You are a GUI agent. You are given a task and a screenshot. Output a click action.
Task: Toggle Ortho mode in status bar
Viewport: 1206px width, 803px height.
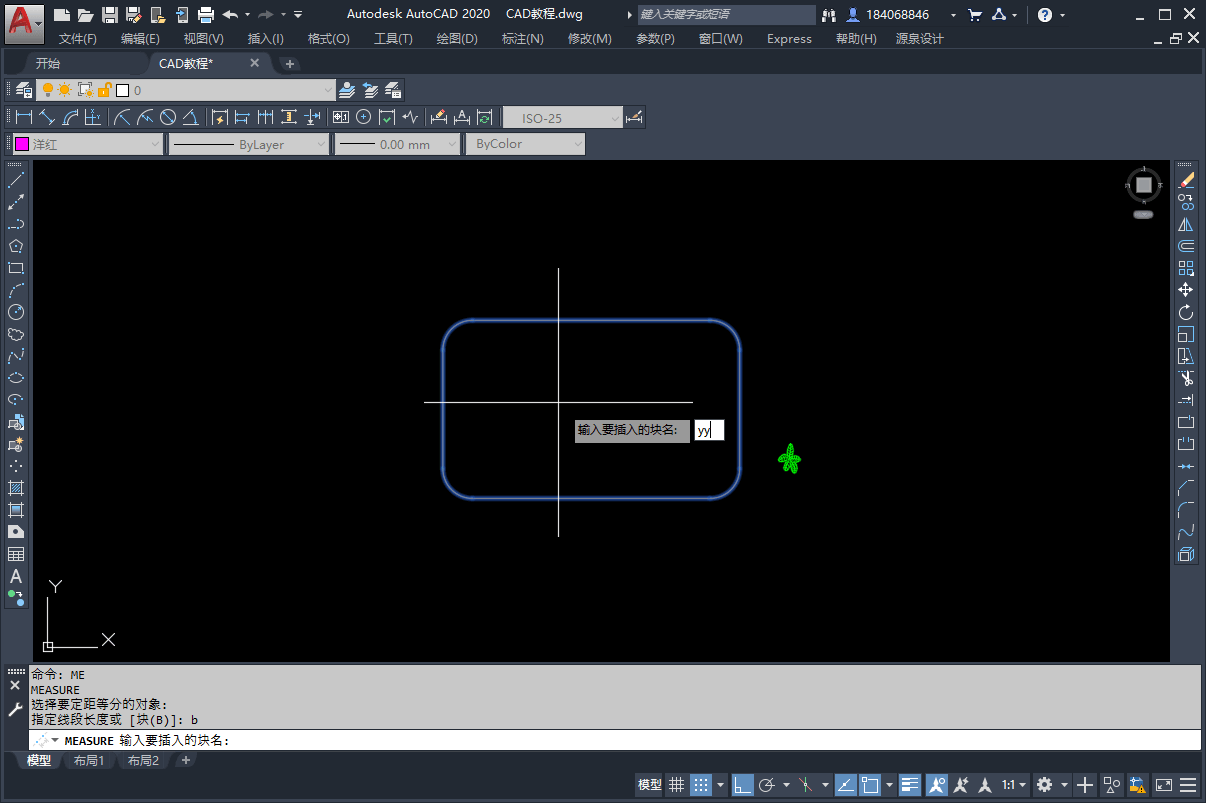point(742,785)
